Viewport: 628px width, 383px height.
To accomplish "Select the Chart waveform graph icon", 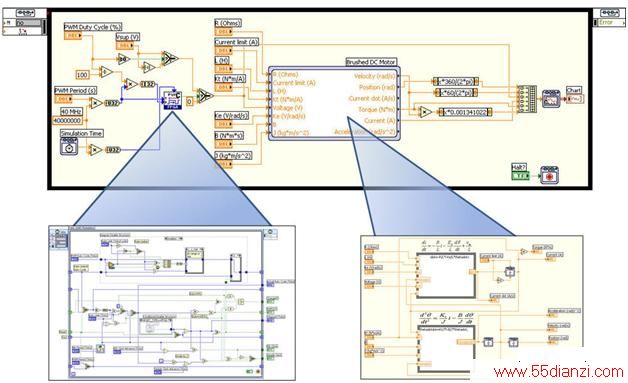I will [x=552, y=99].
